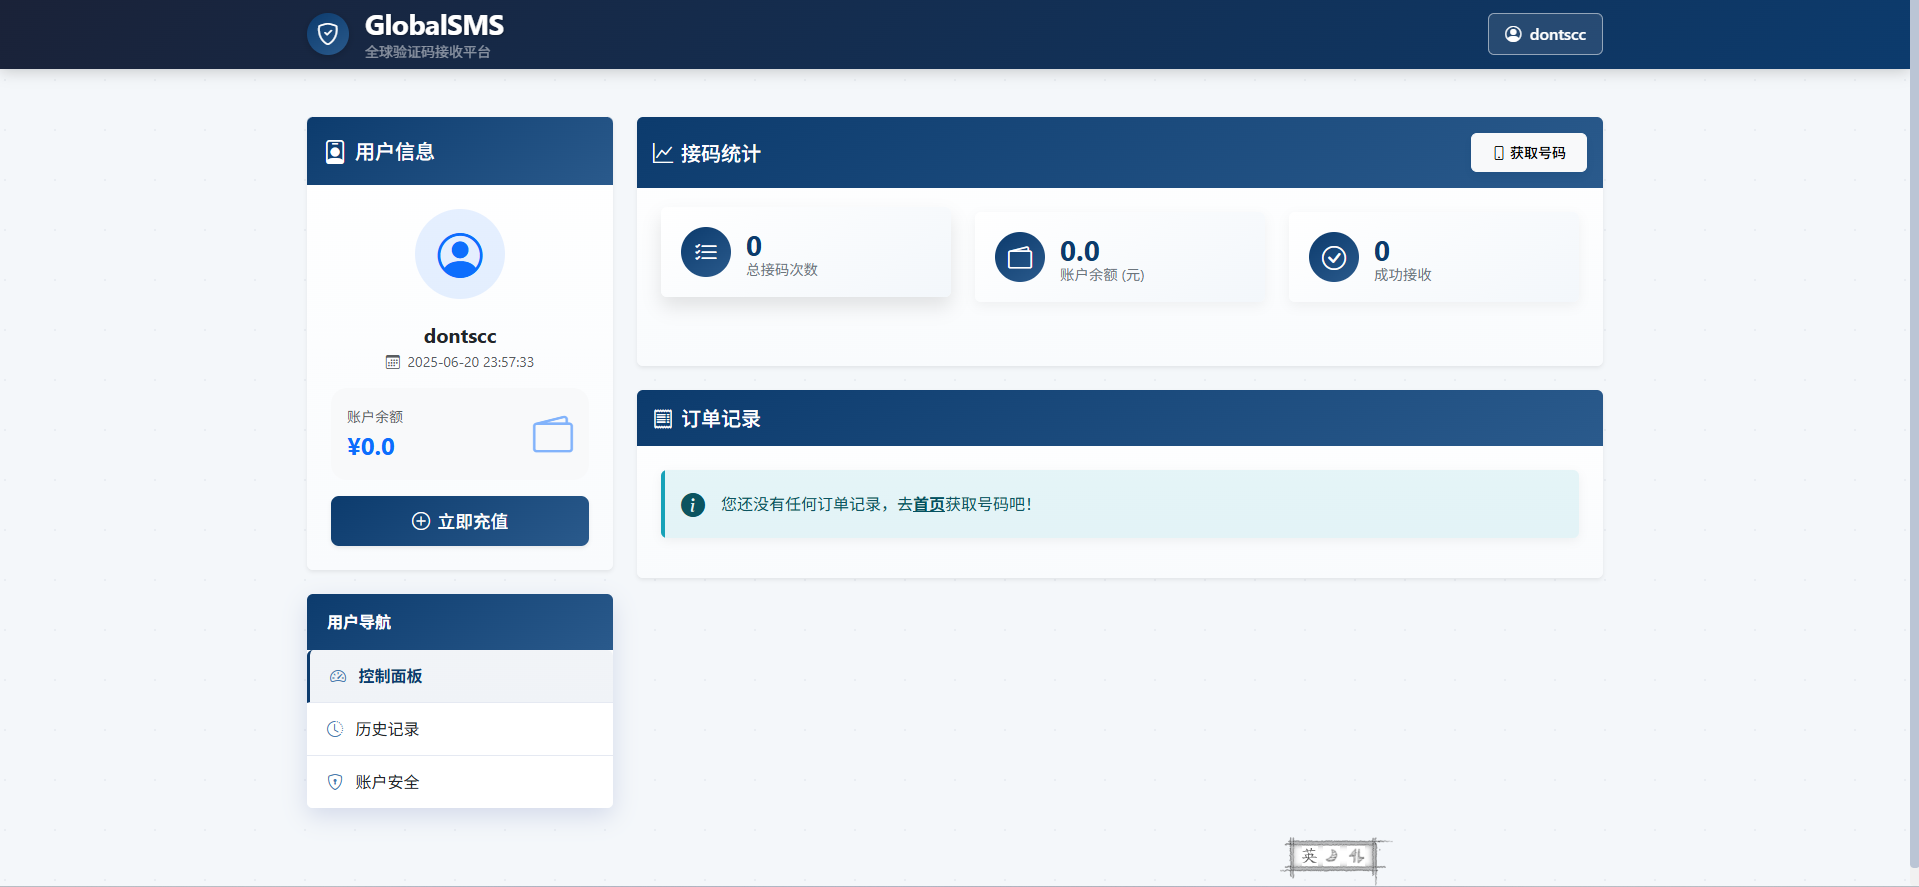Click the input method indicator 英

point(1309,856)
